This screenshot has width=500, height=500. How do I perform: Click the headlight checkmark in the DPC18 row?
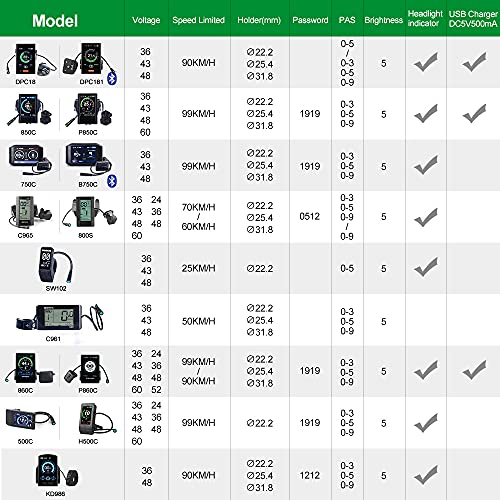point(426,62)
